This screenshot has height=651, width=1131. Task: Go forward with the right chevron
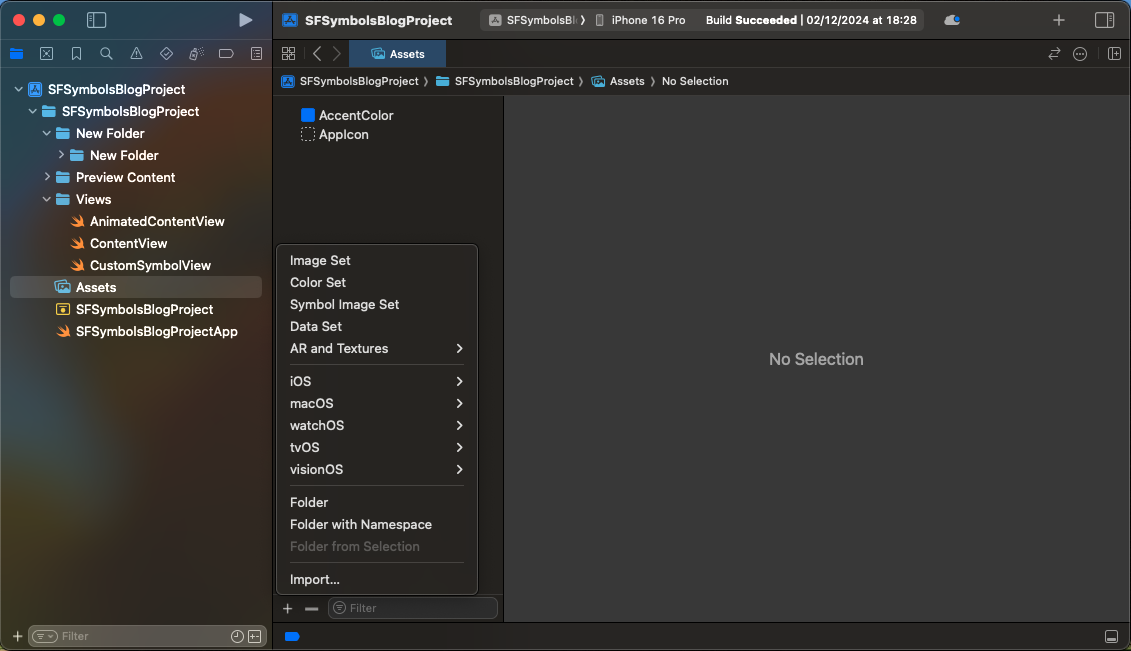click(x=337, y=53)
